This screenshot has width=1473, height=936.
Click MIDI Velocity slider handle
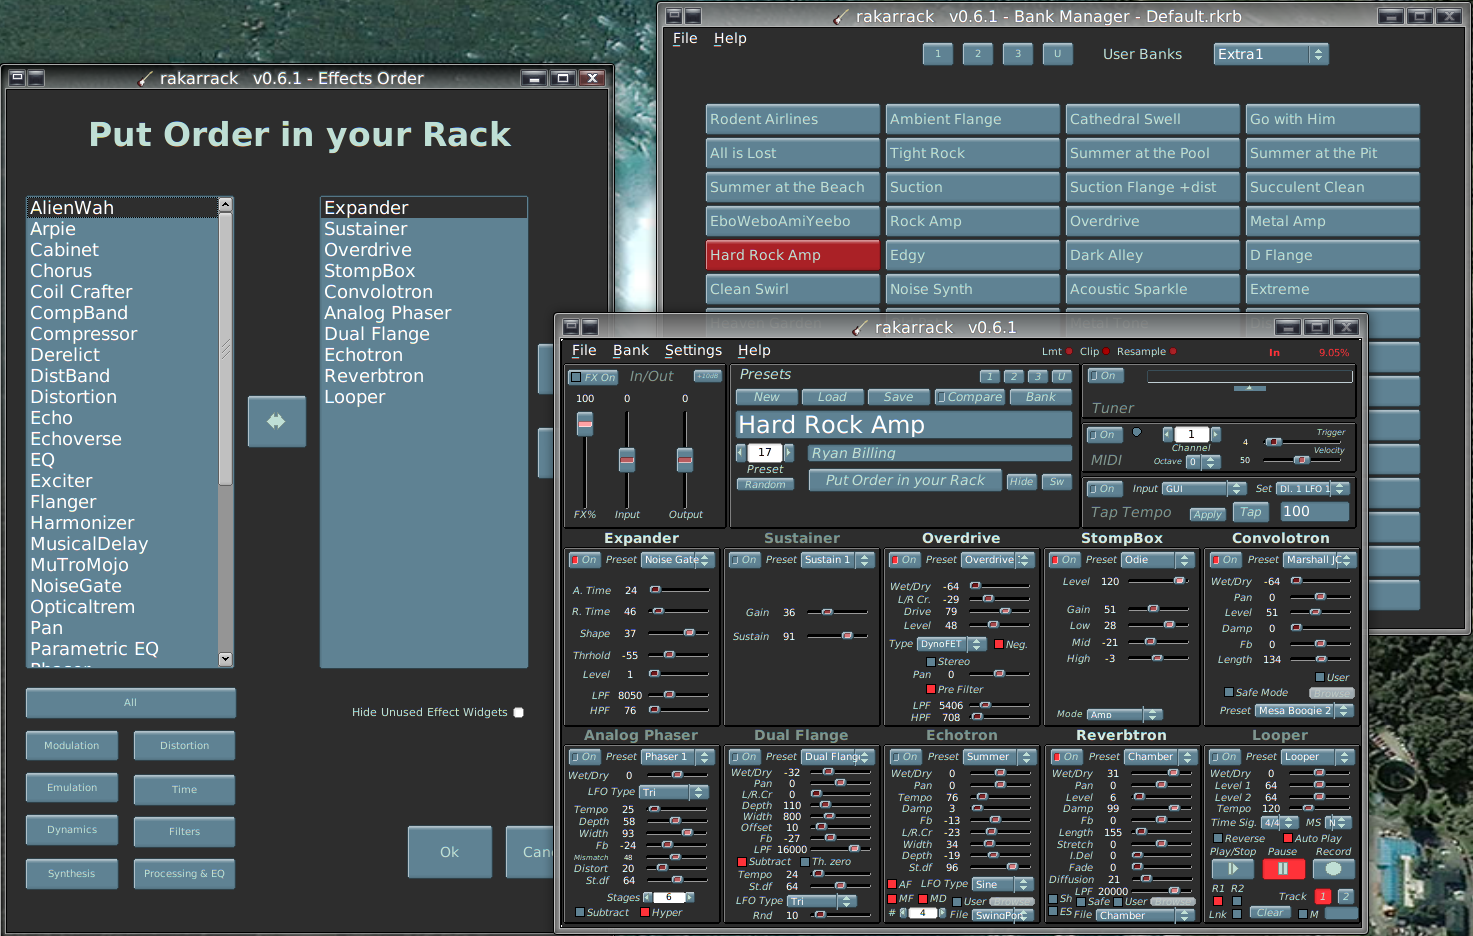click(1301, 460)
